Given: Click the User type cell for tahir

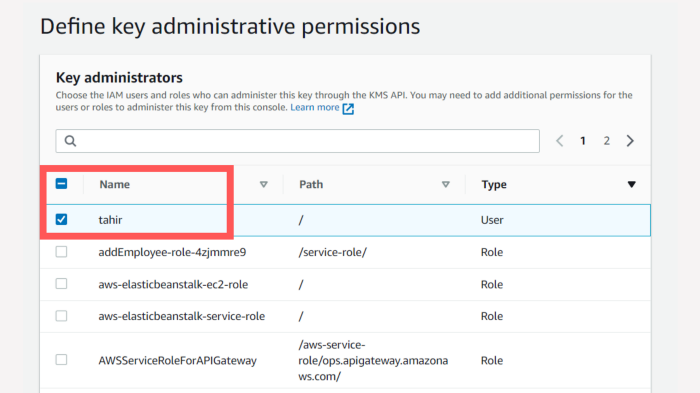Looking at the screenshot, I should (492, 220).
